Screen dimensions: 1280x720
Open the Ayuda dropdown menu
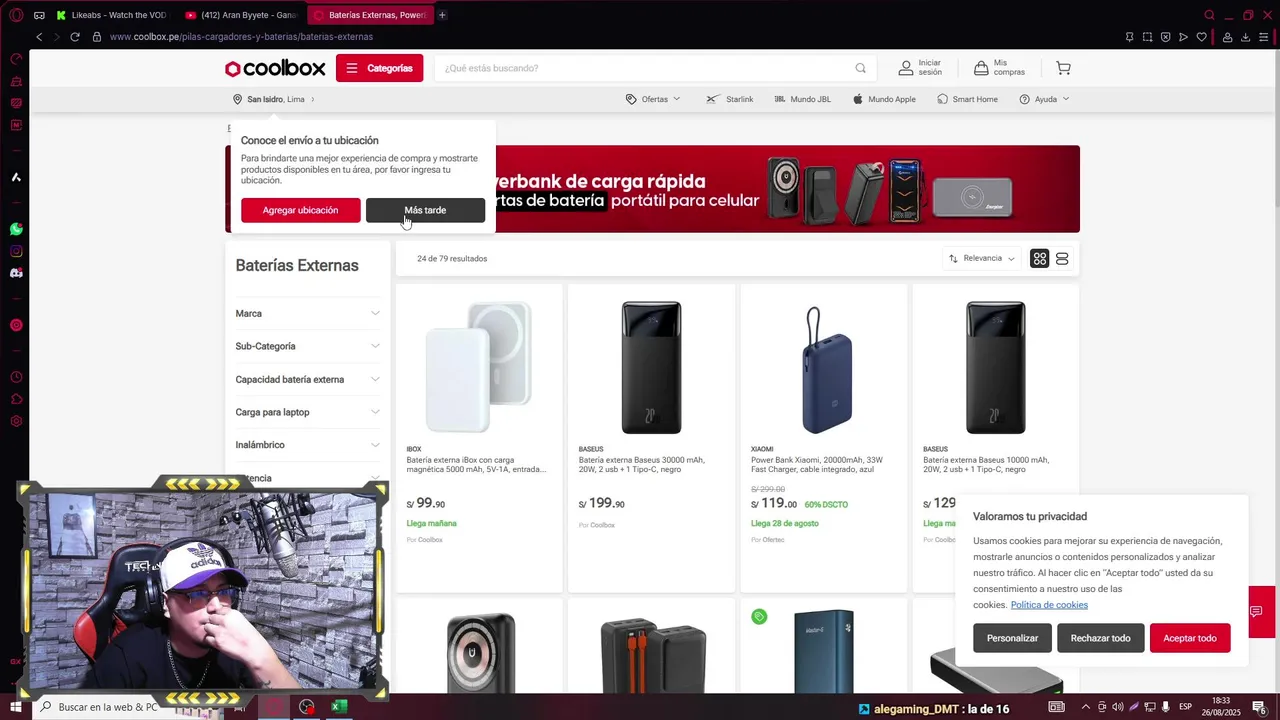point(1045,99)
